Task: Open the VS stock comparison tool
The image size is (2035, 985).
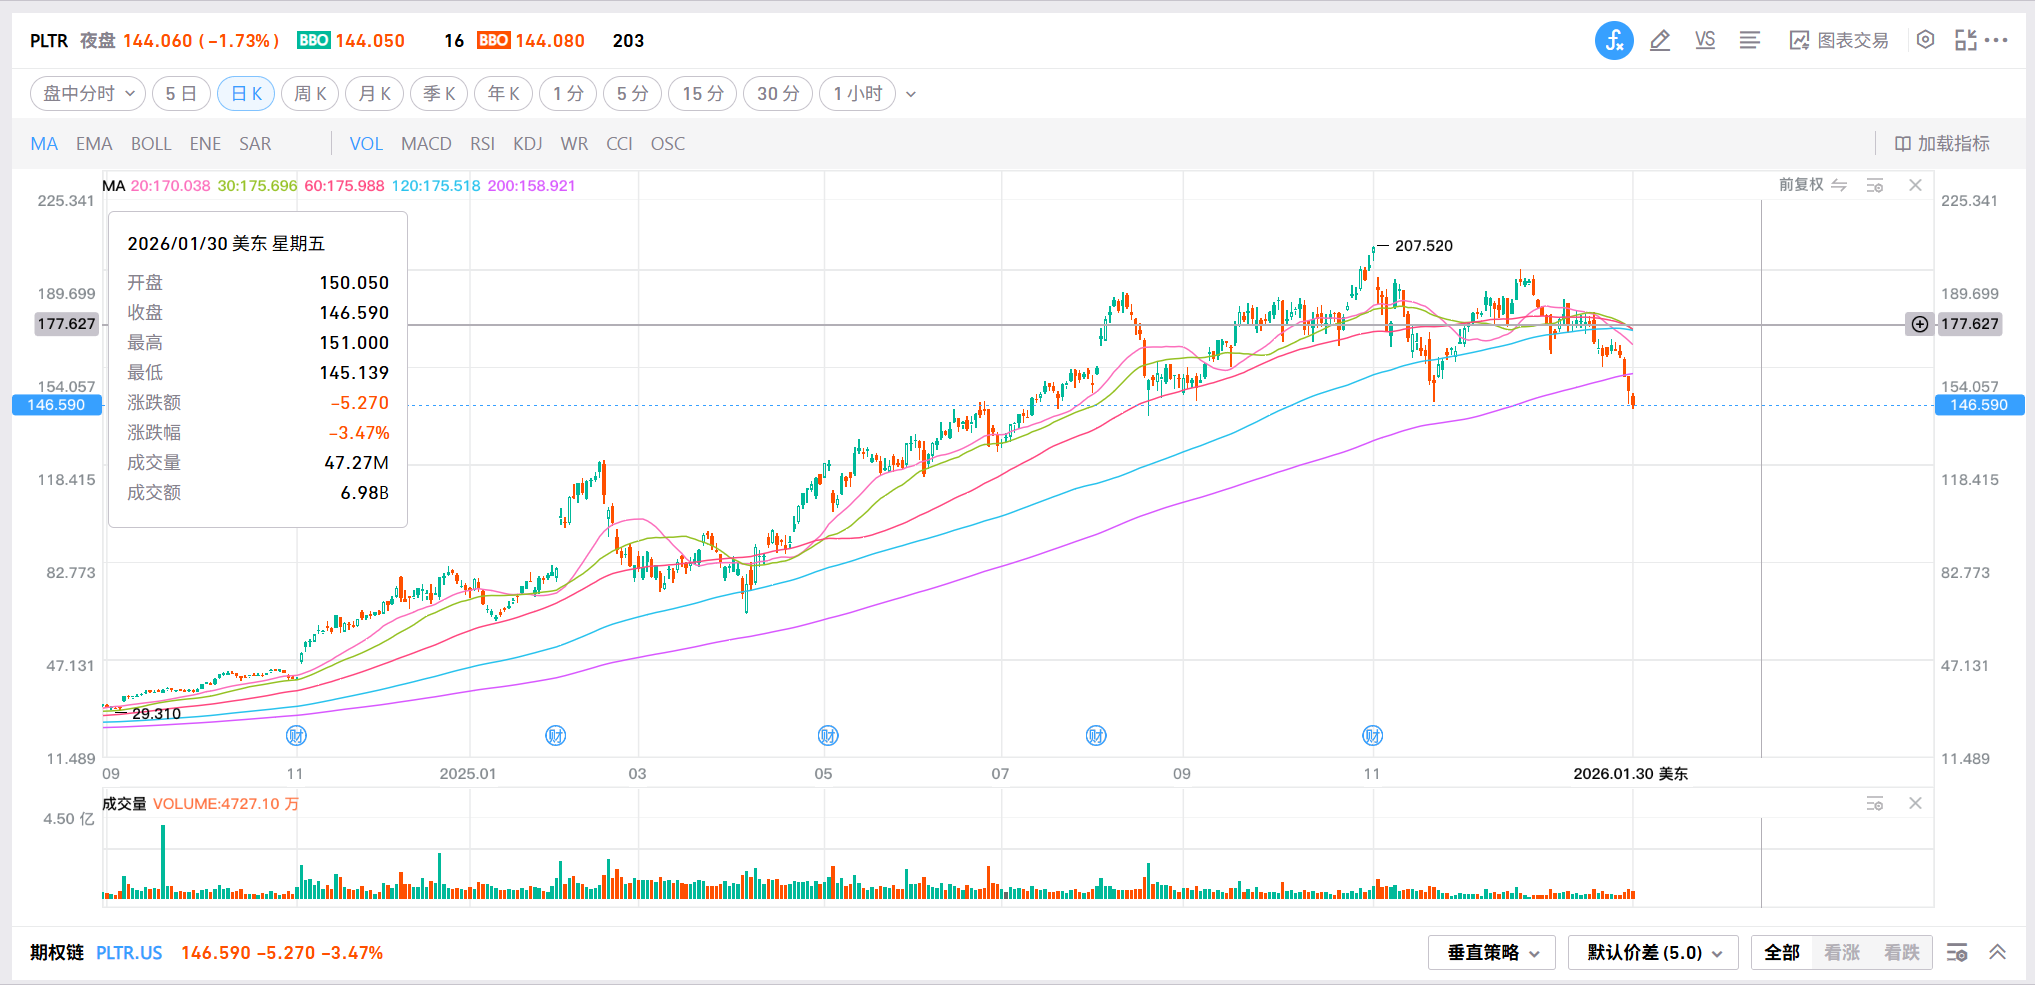Action: (x=1705, y=41)
